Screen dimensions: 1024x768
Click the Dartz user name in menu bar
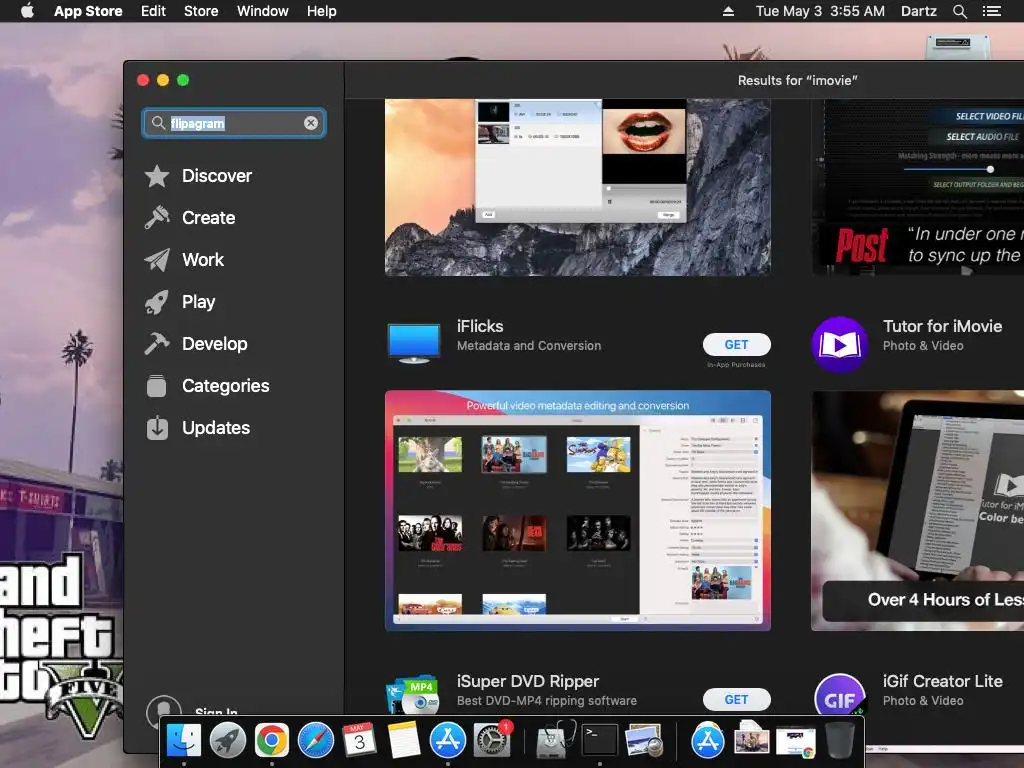(x=918, y=11)
